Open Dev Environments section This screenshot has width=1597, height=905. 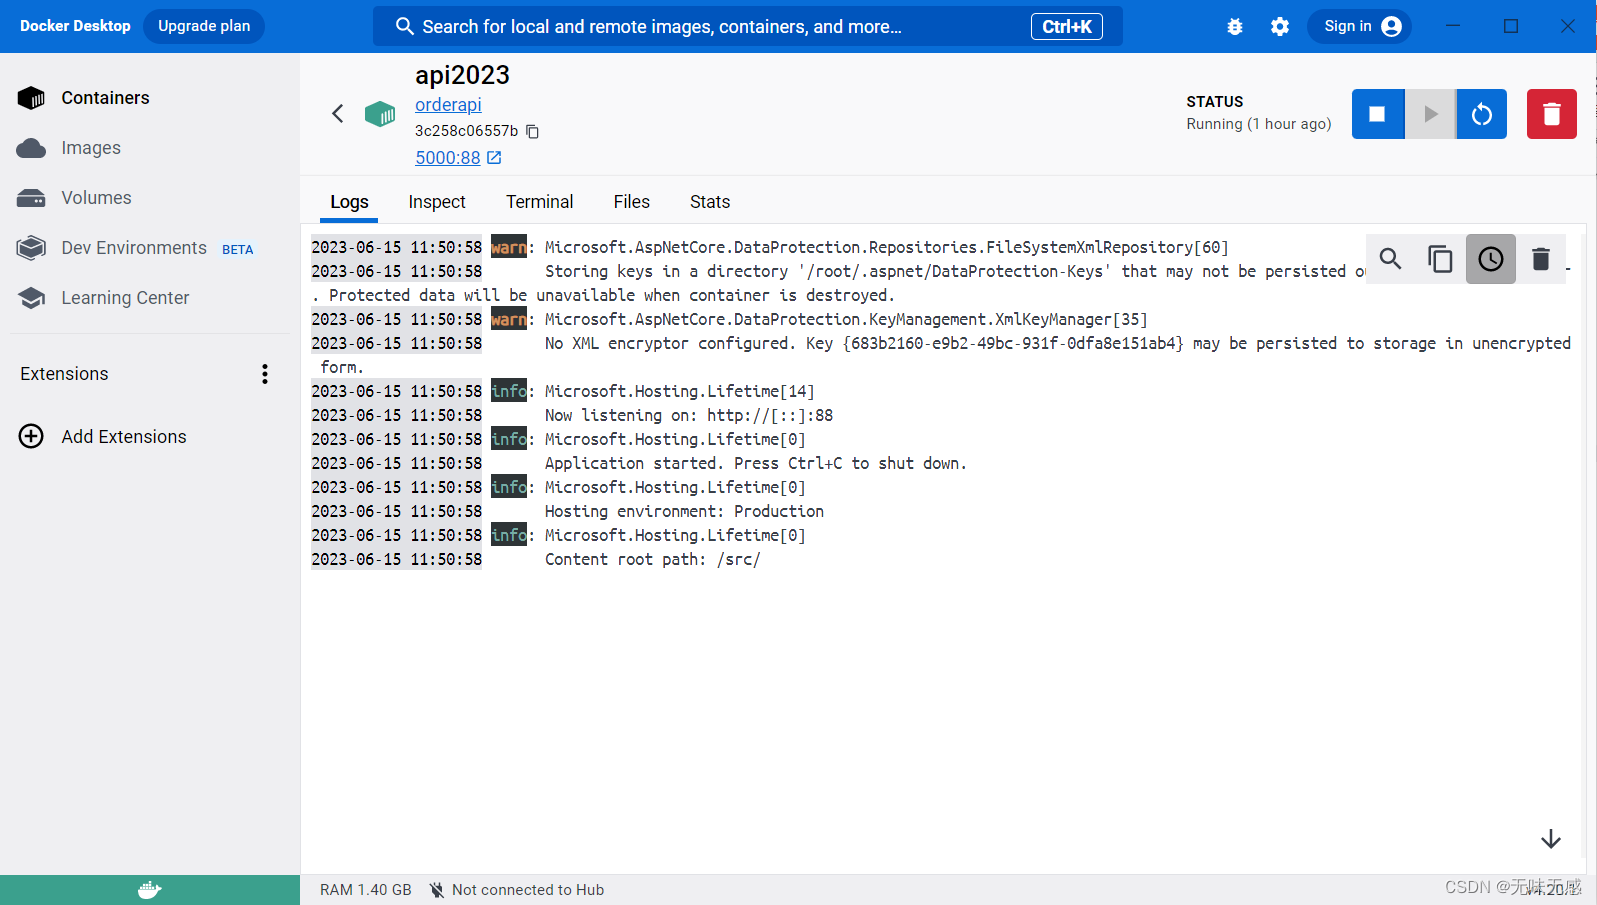[150, 248]
